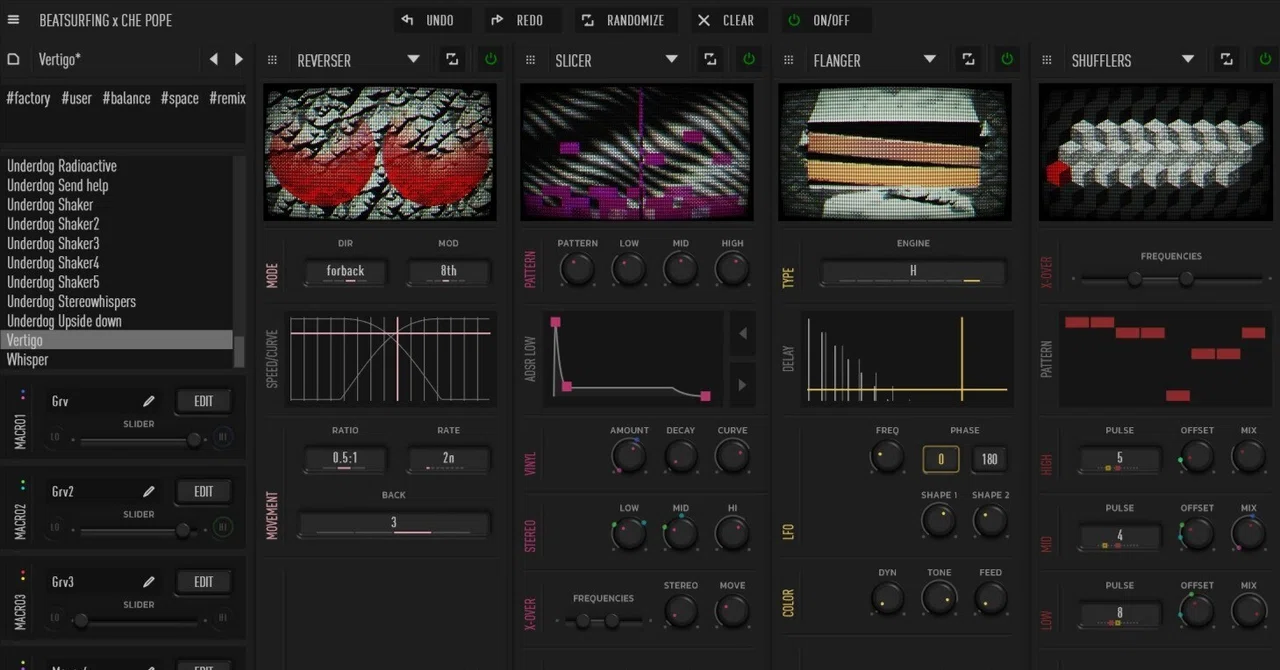Toggle Shufflers module power

1264,60
